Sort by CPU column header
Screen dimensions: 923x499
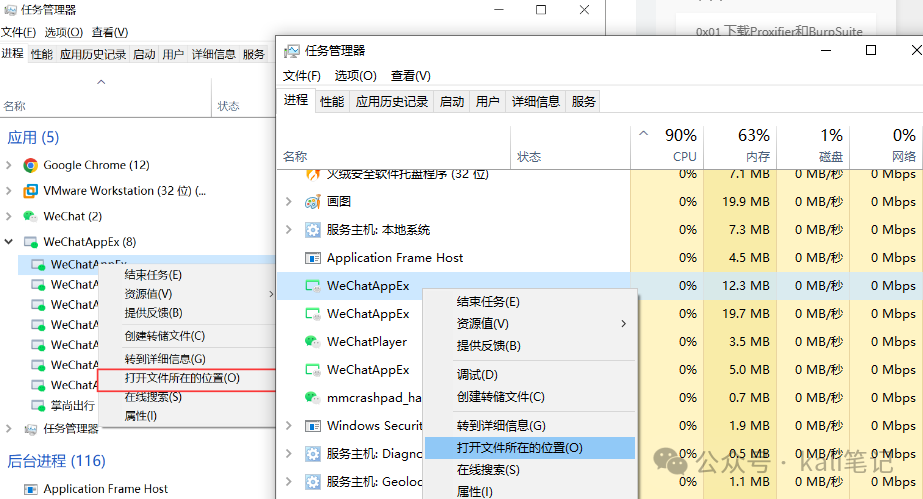click(x=667, y=147)
